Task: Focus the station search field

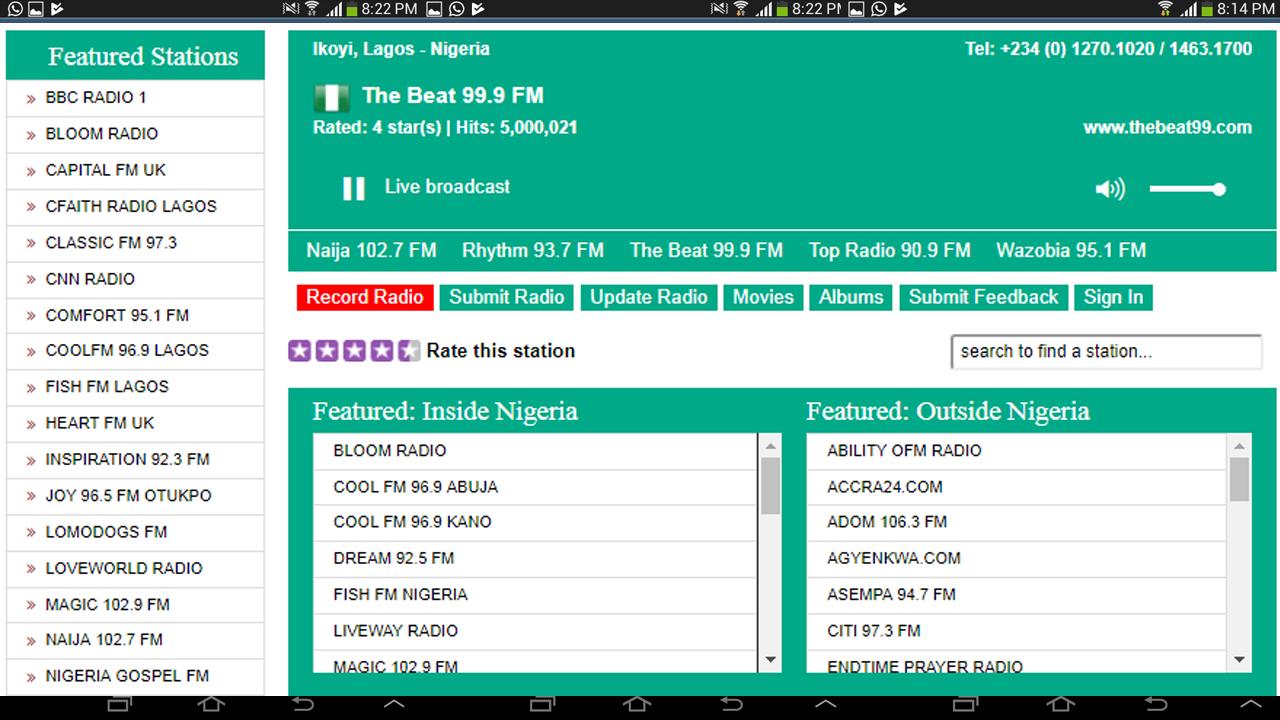Action: point(1106,352)
